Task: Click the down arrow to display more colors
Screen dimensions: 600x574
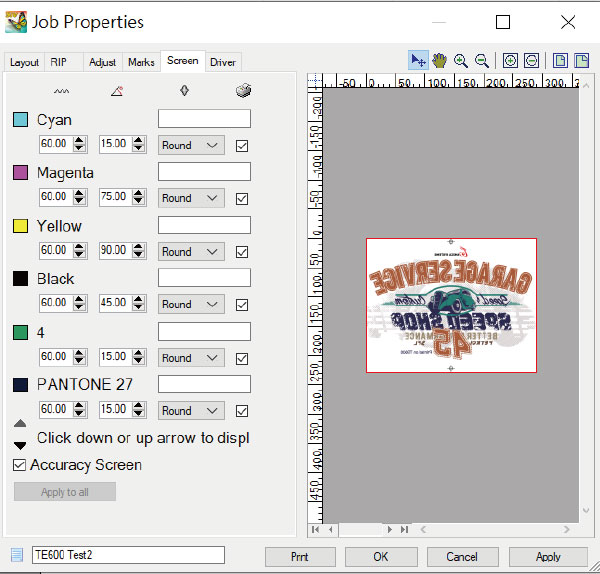Action: click(20, 445)
